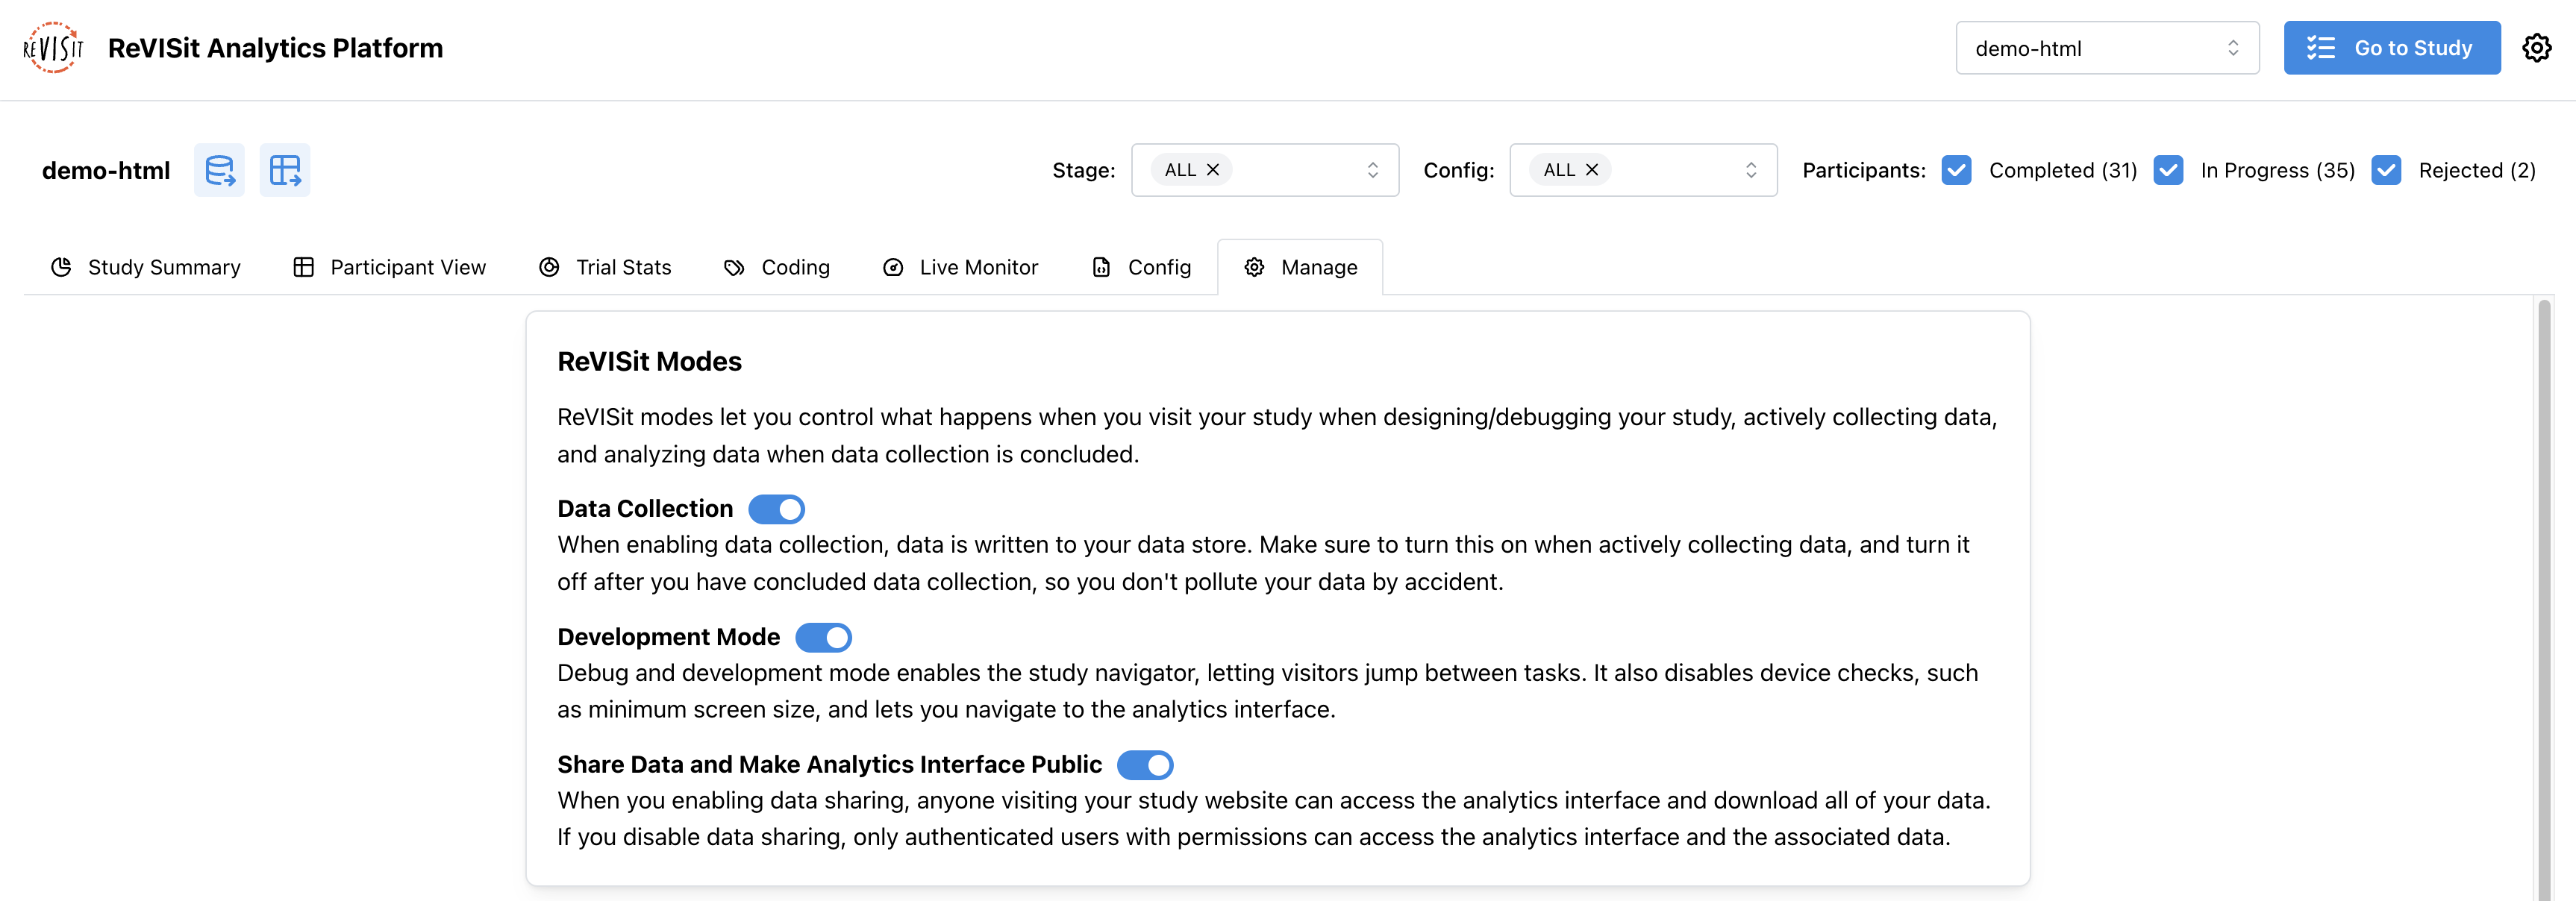
Task: Uncheck the Rejected participants checkbox
Action: click(2386, 170)
